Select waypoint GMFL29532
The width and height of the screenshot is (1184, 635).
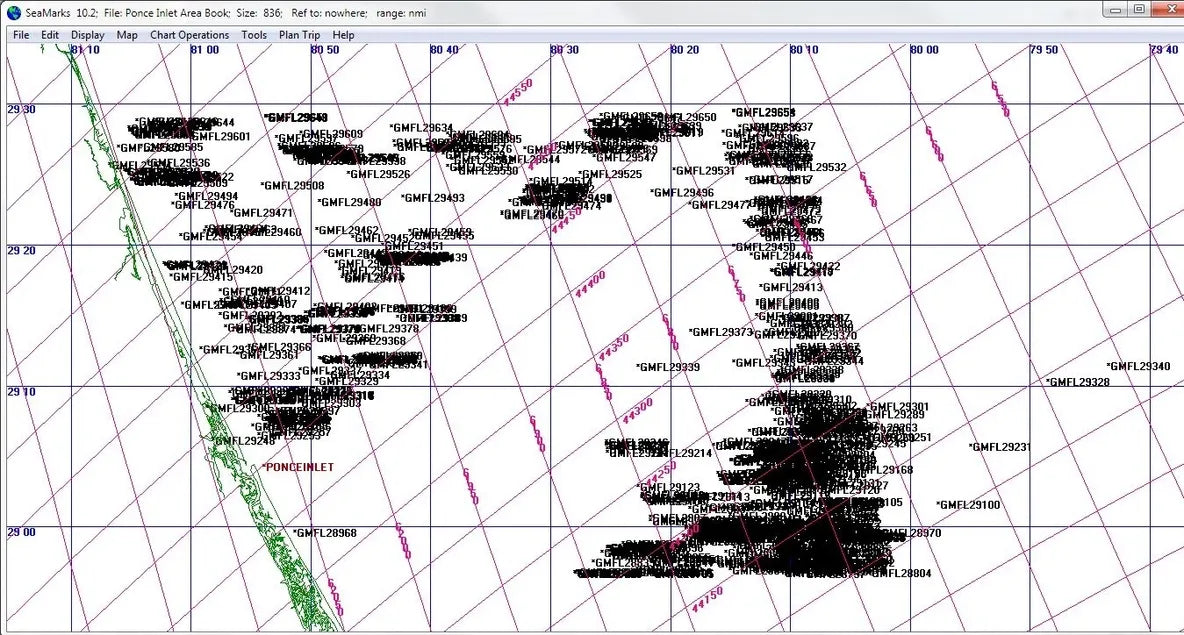click(x=817, y=167)
